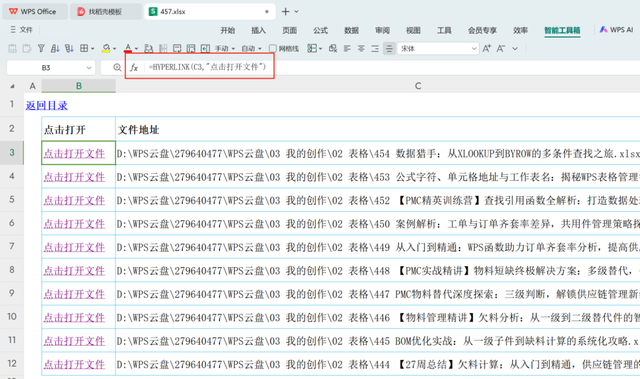Click the fx insert function icon
This screenshot has height=379, width=640.
[x=134, y=67]
